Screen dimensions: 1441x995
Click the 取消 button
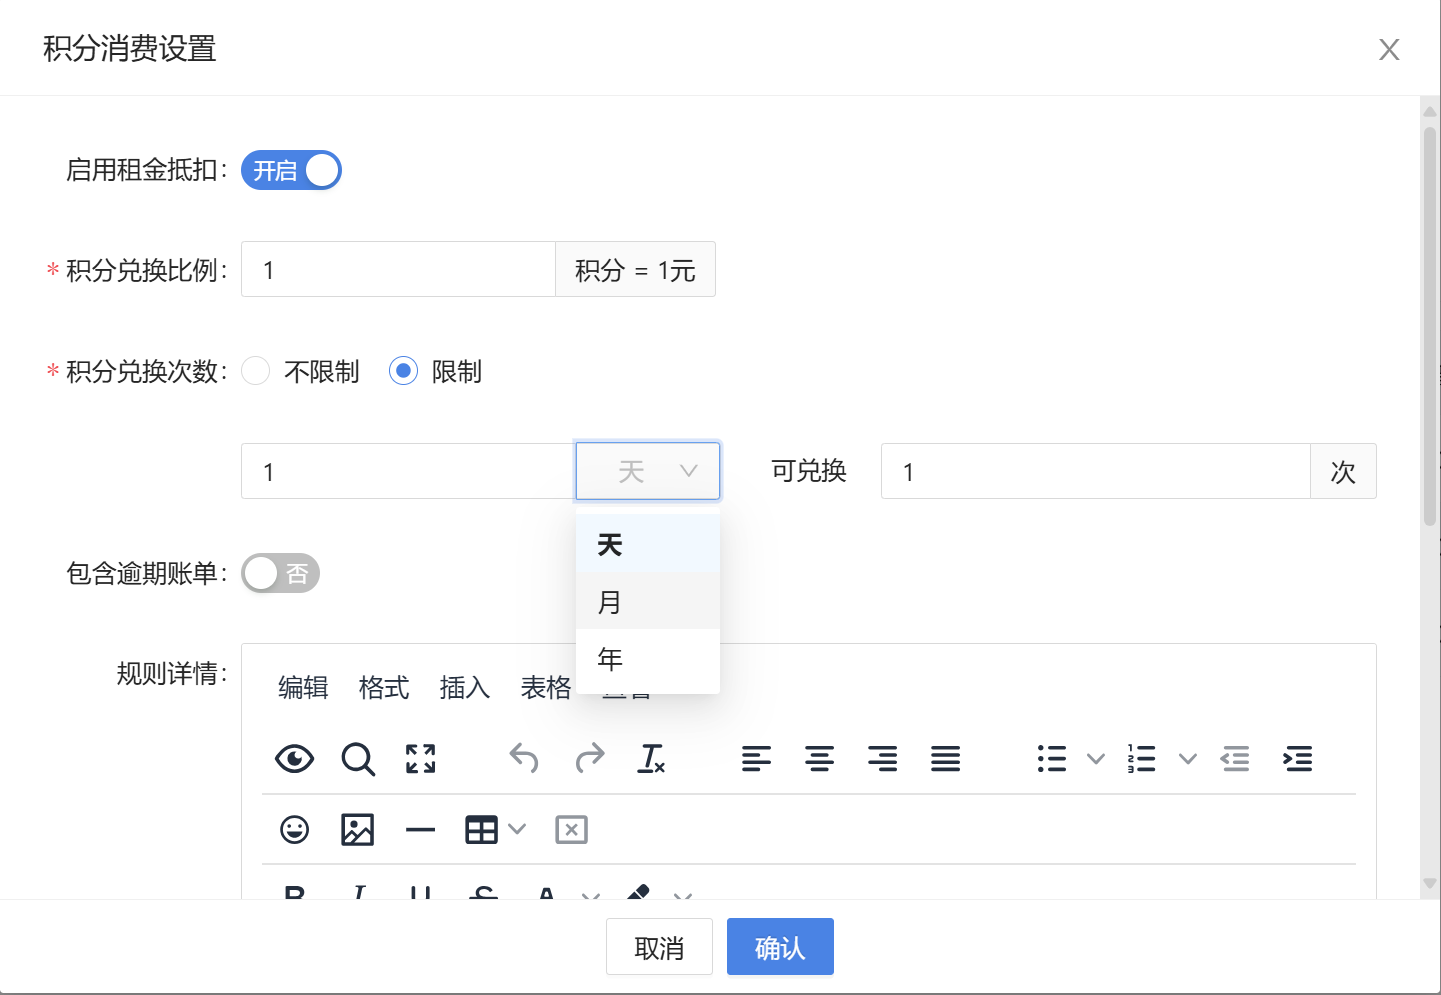[659, 947]
